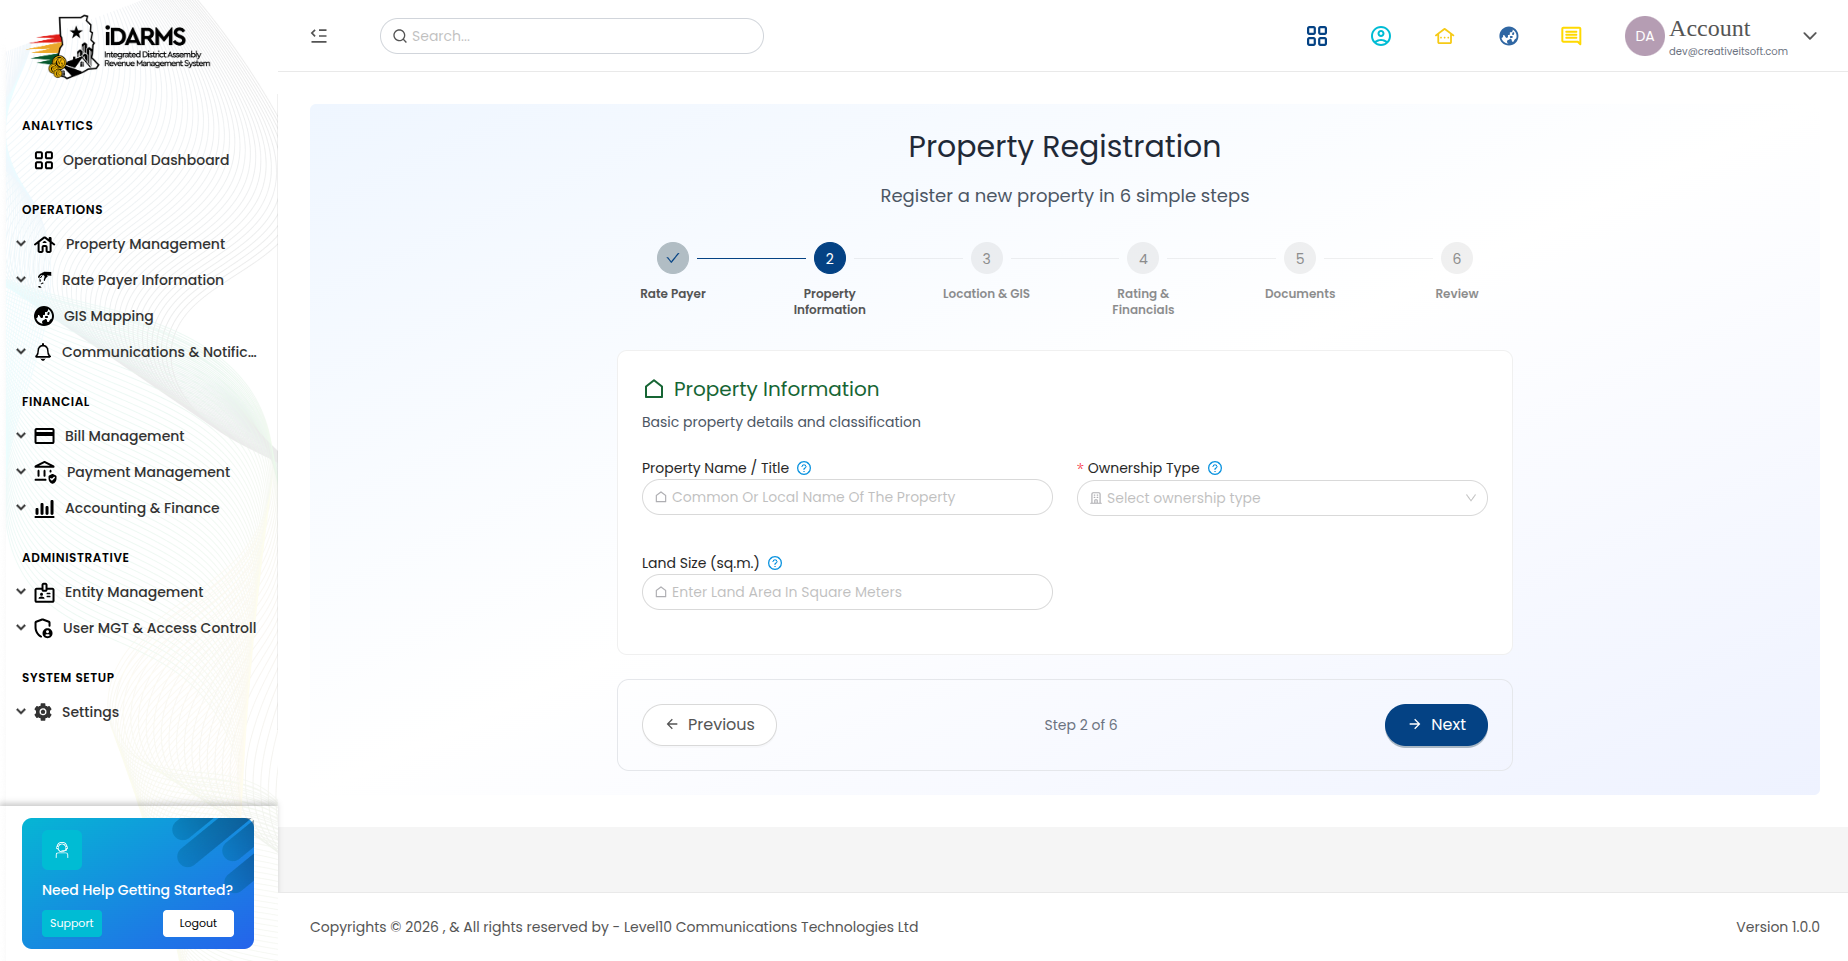Click help icon beside Property Name / Title
This screenshot has height=961, width=1848.
[x=804, y=468]
